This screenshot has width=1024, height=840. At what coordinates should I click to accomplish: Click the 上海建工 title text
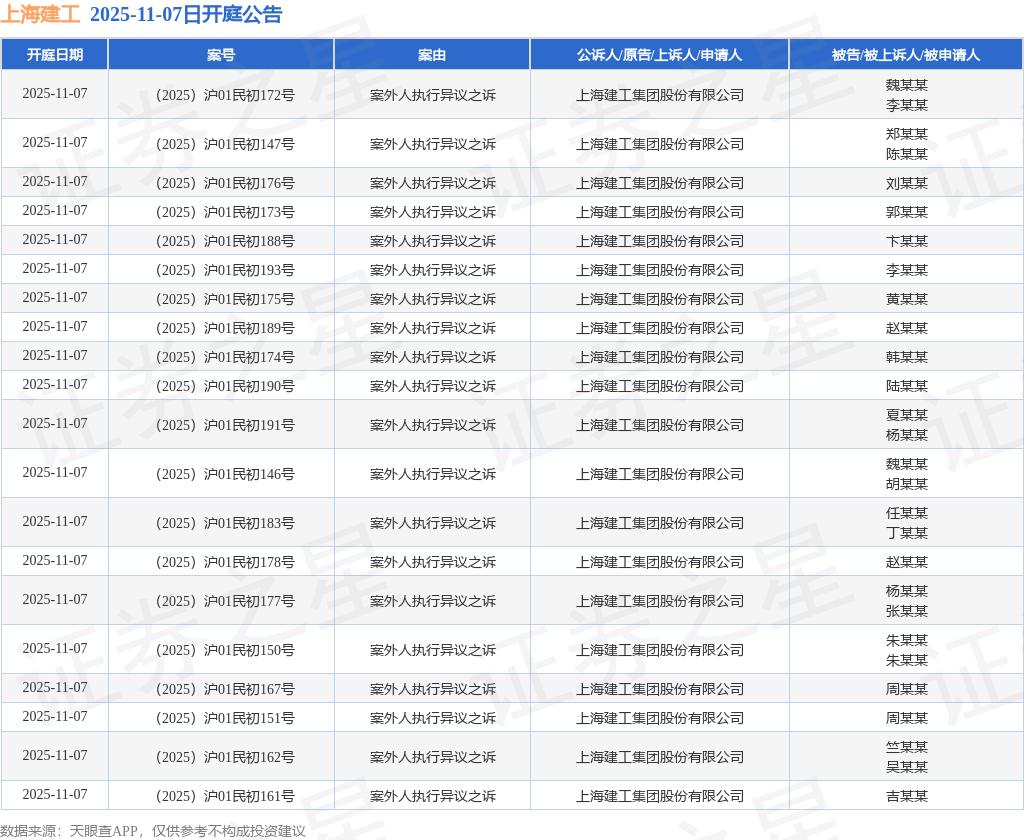coord(40,14)
